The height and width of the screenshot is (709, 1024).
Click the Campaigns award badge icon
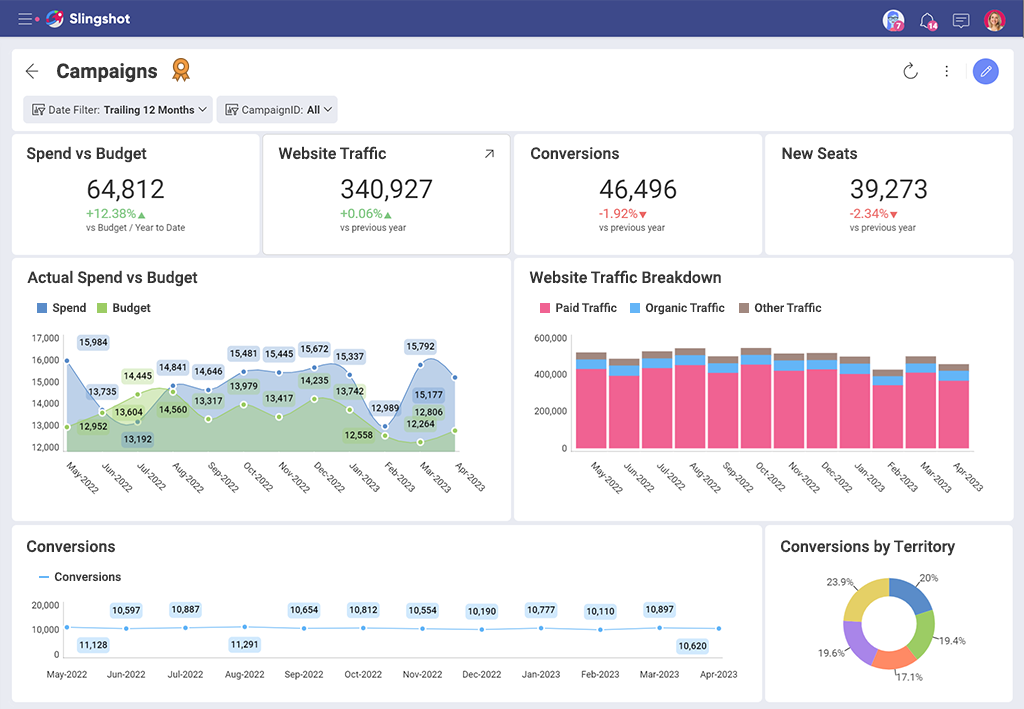click(x=180, y=70)
